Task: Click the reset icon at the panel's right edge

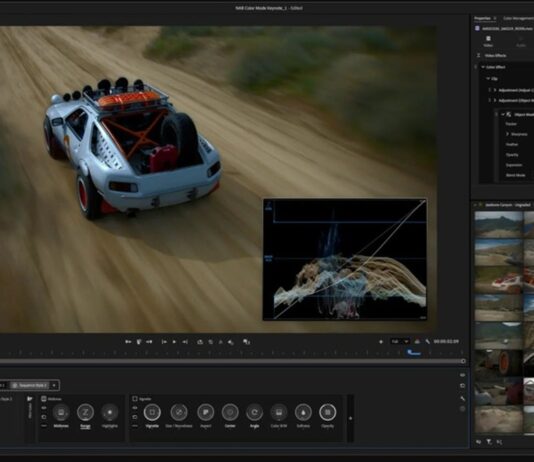Action: (462, 386)
